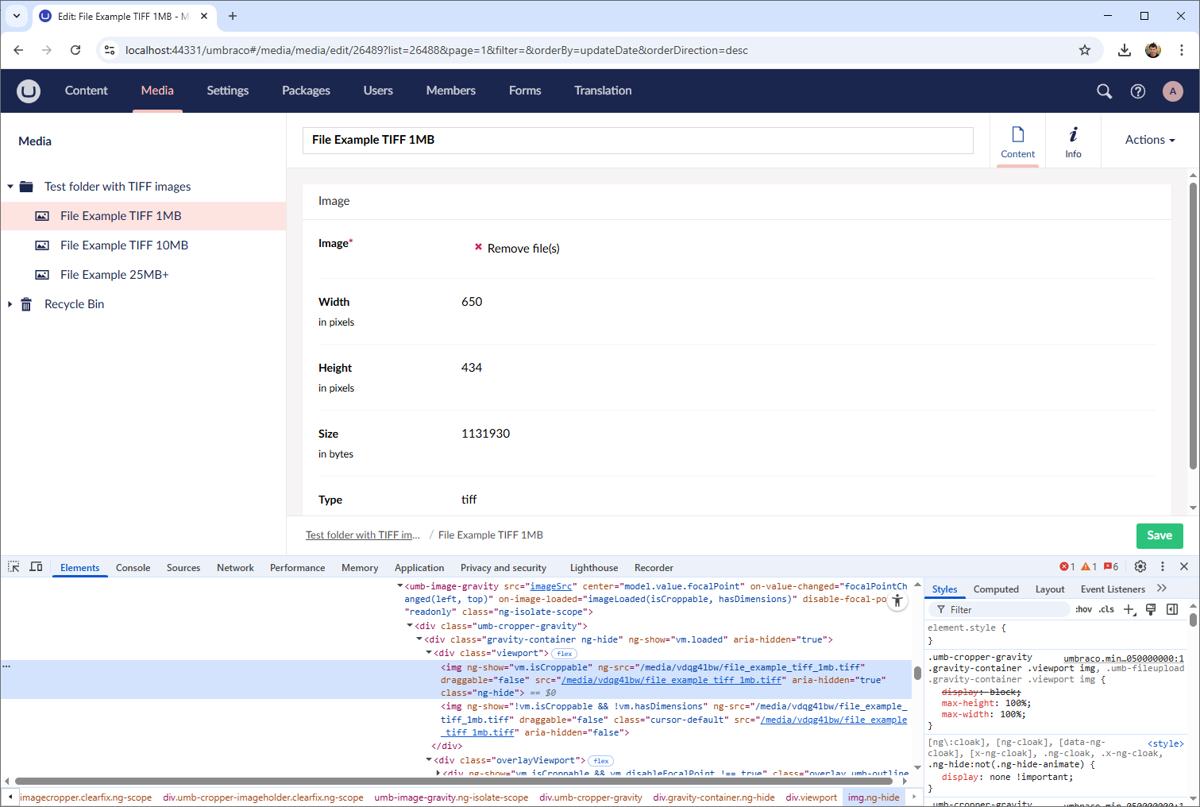Screen dimensions: 1200x807
Task: Toggle the DevTools device toolbar
Action: coord(36,567)
